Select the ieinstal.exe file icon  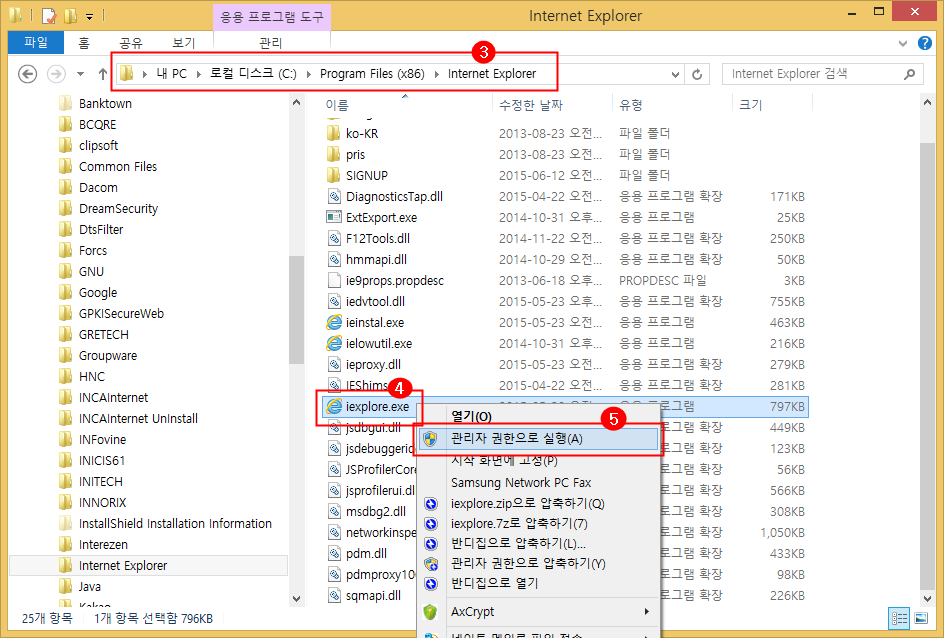pos(334,323)
